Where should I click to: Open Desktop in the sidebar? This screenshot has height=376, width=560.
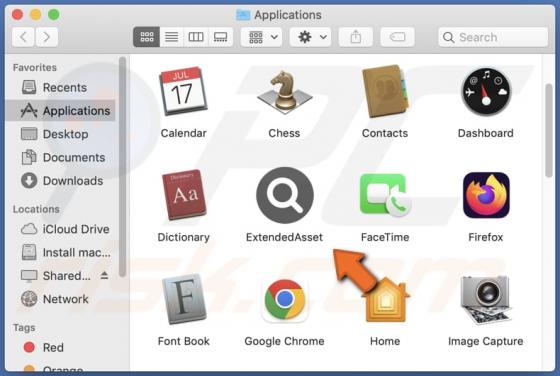click(x=61, y=134)
